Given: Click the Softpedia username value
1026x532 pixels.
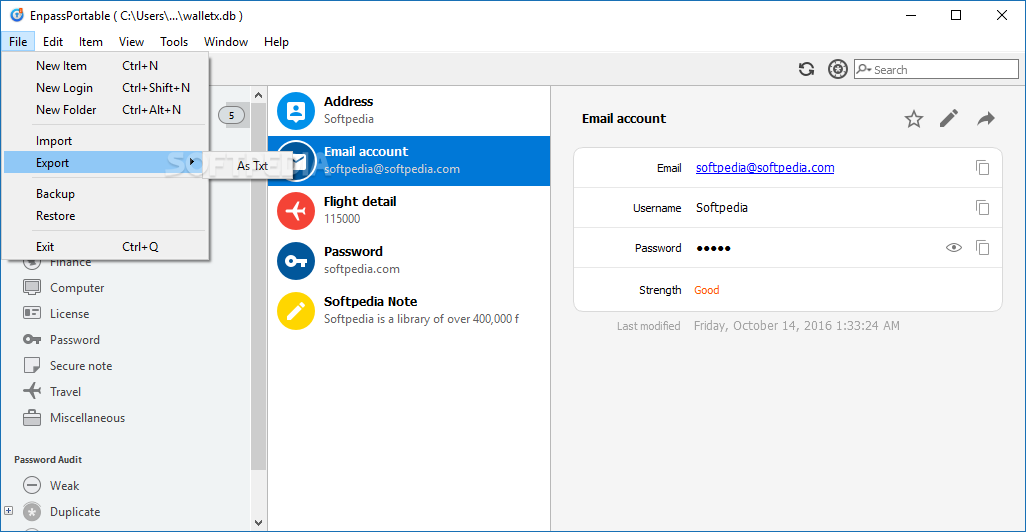Looking at the screenshot, I should pos(722,207).
